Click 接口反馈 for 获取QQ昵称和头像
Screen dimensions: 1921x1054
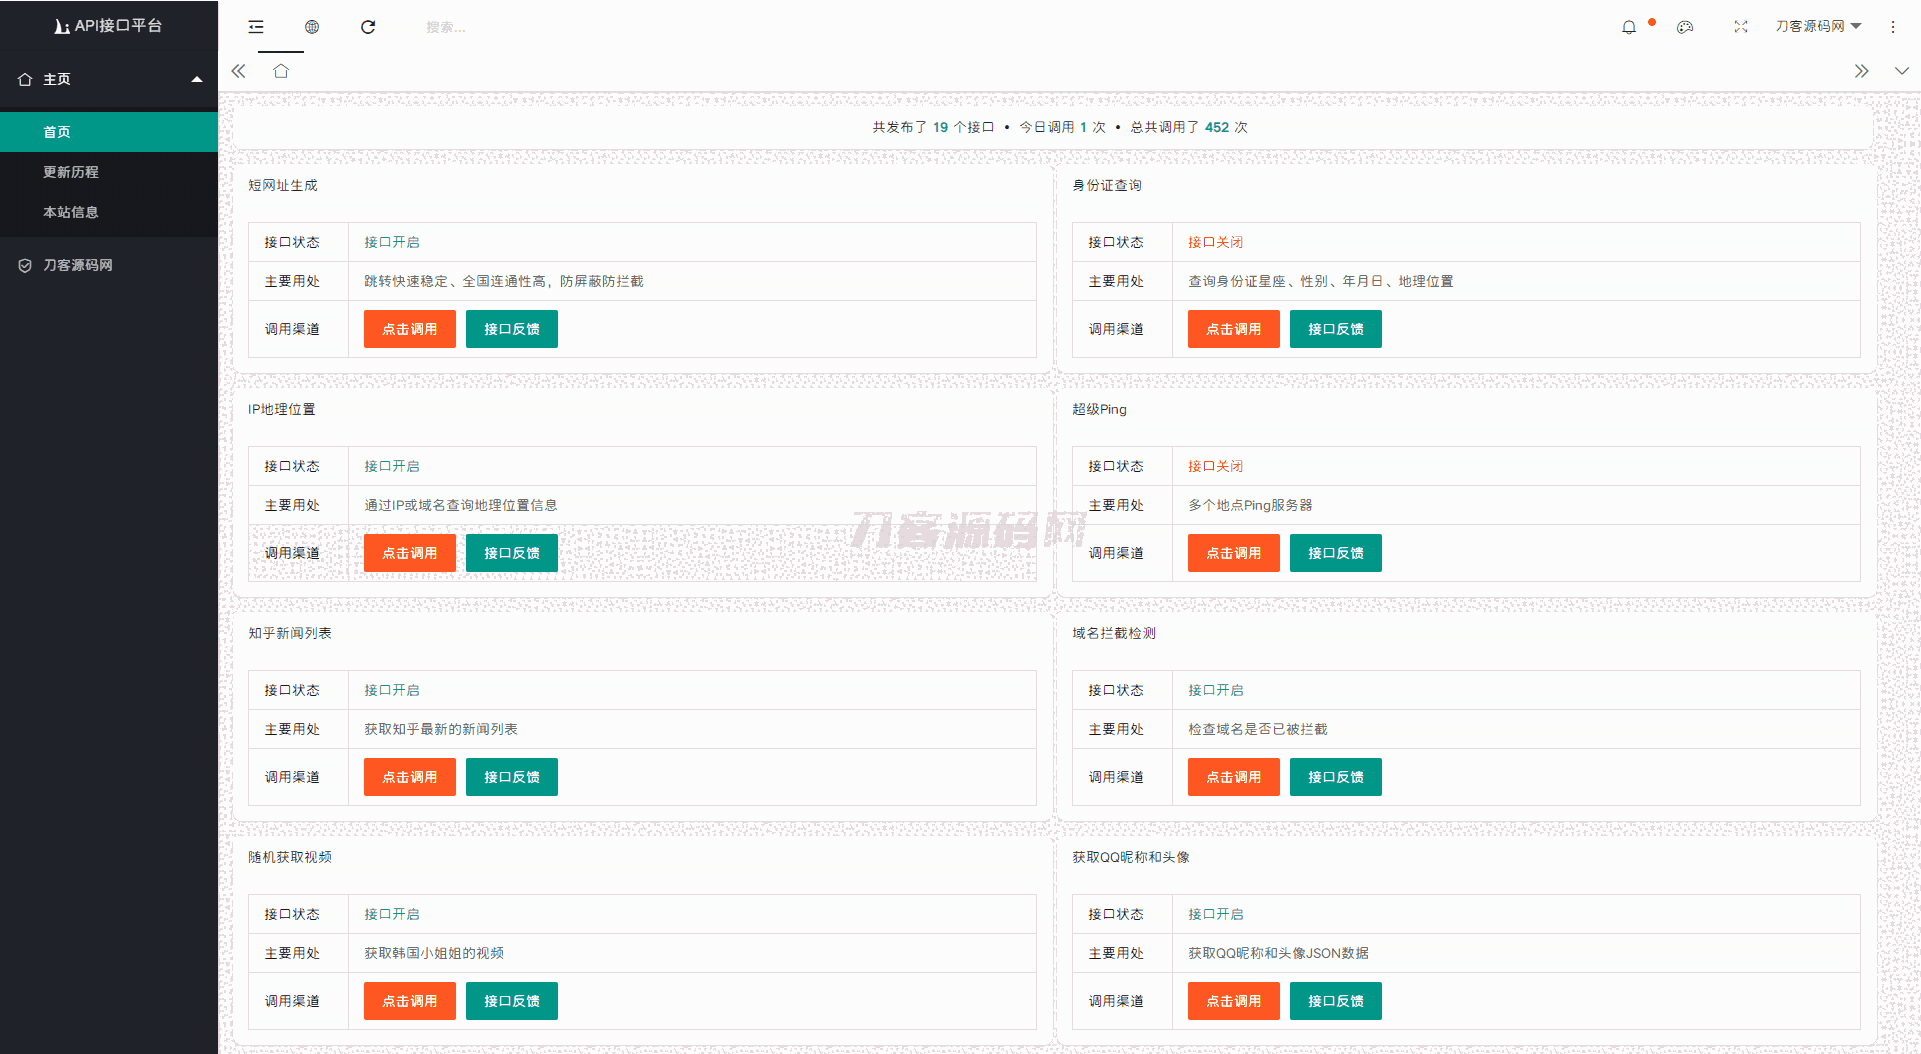(x=1336, y=1001)
